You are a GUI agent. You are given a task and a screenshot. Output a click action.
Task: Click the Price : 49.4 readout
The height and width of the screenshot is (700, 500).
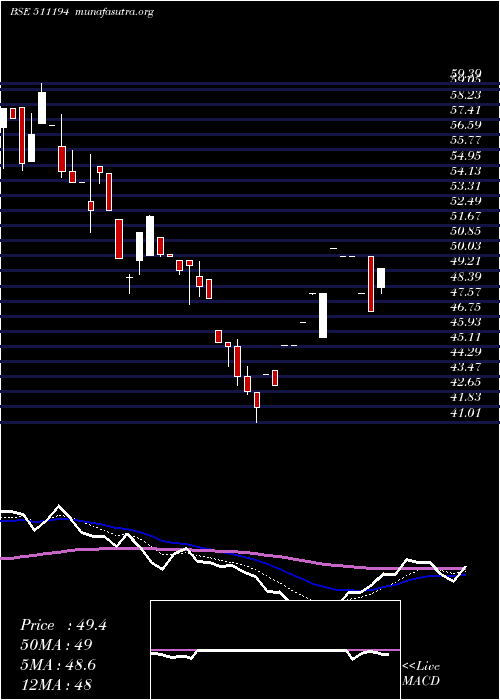[x=63, y=625]
